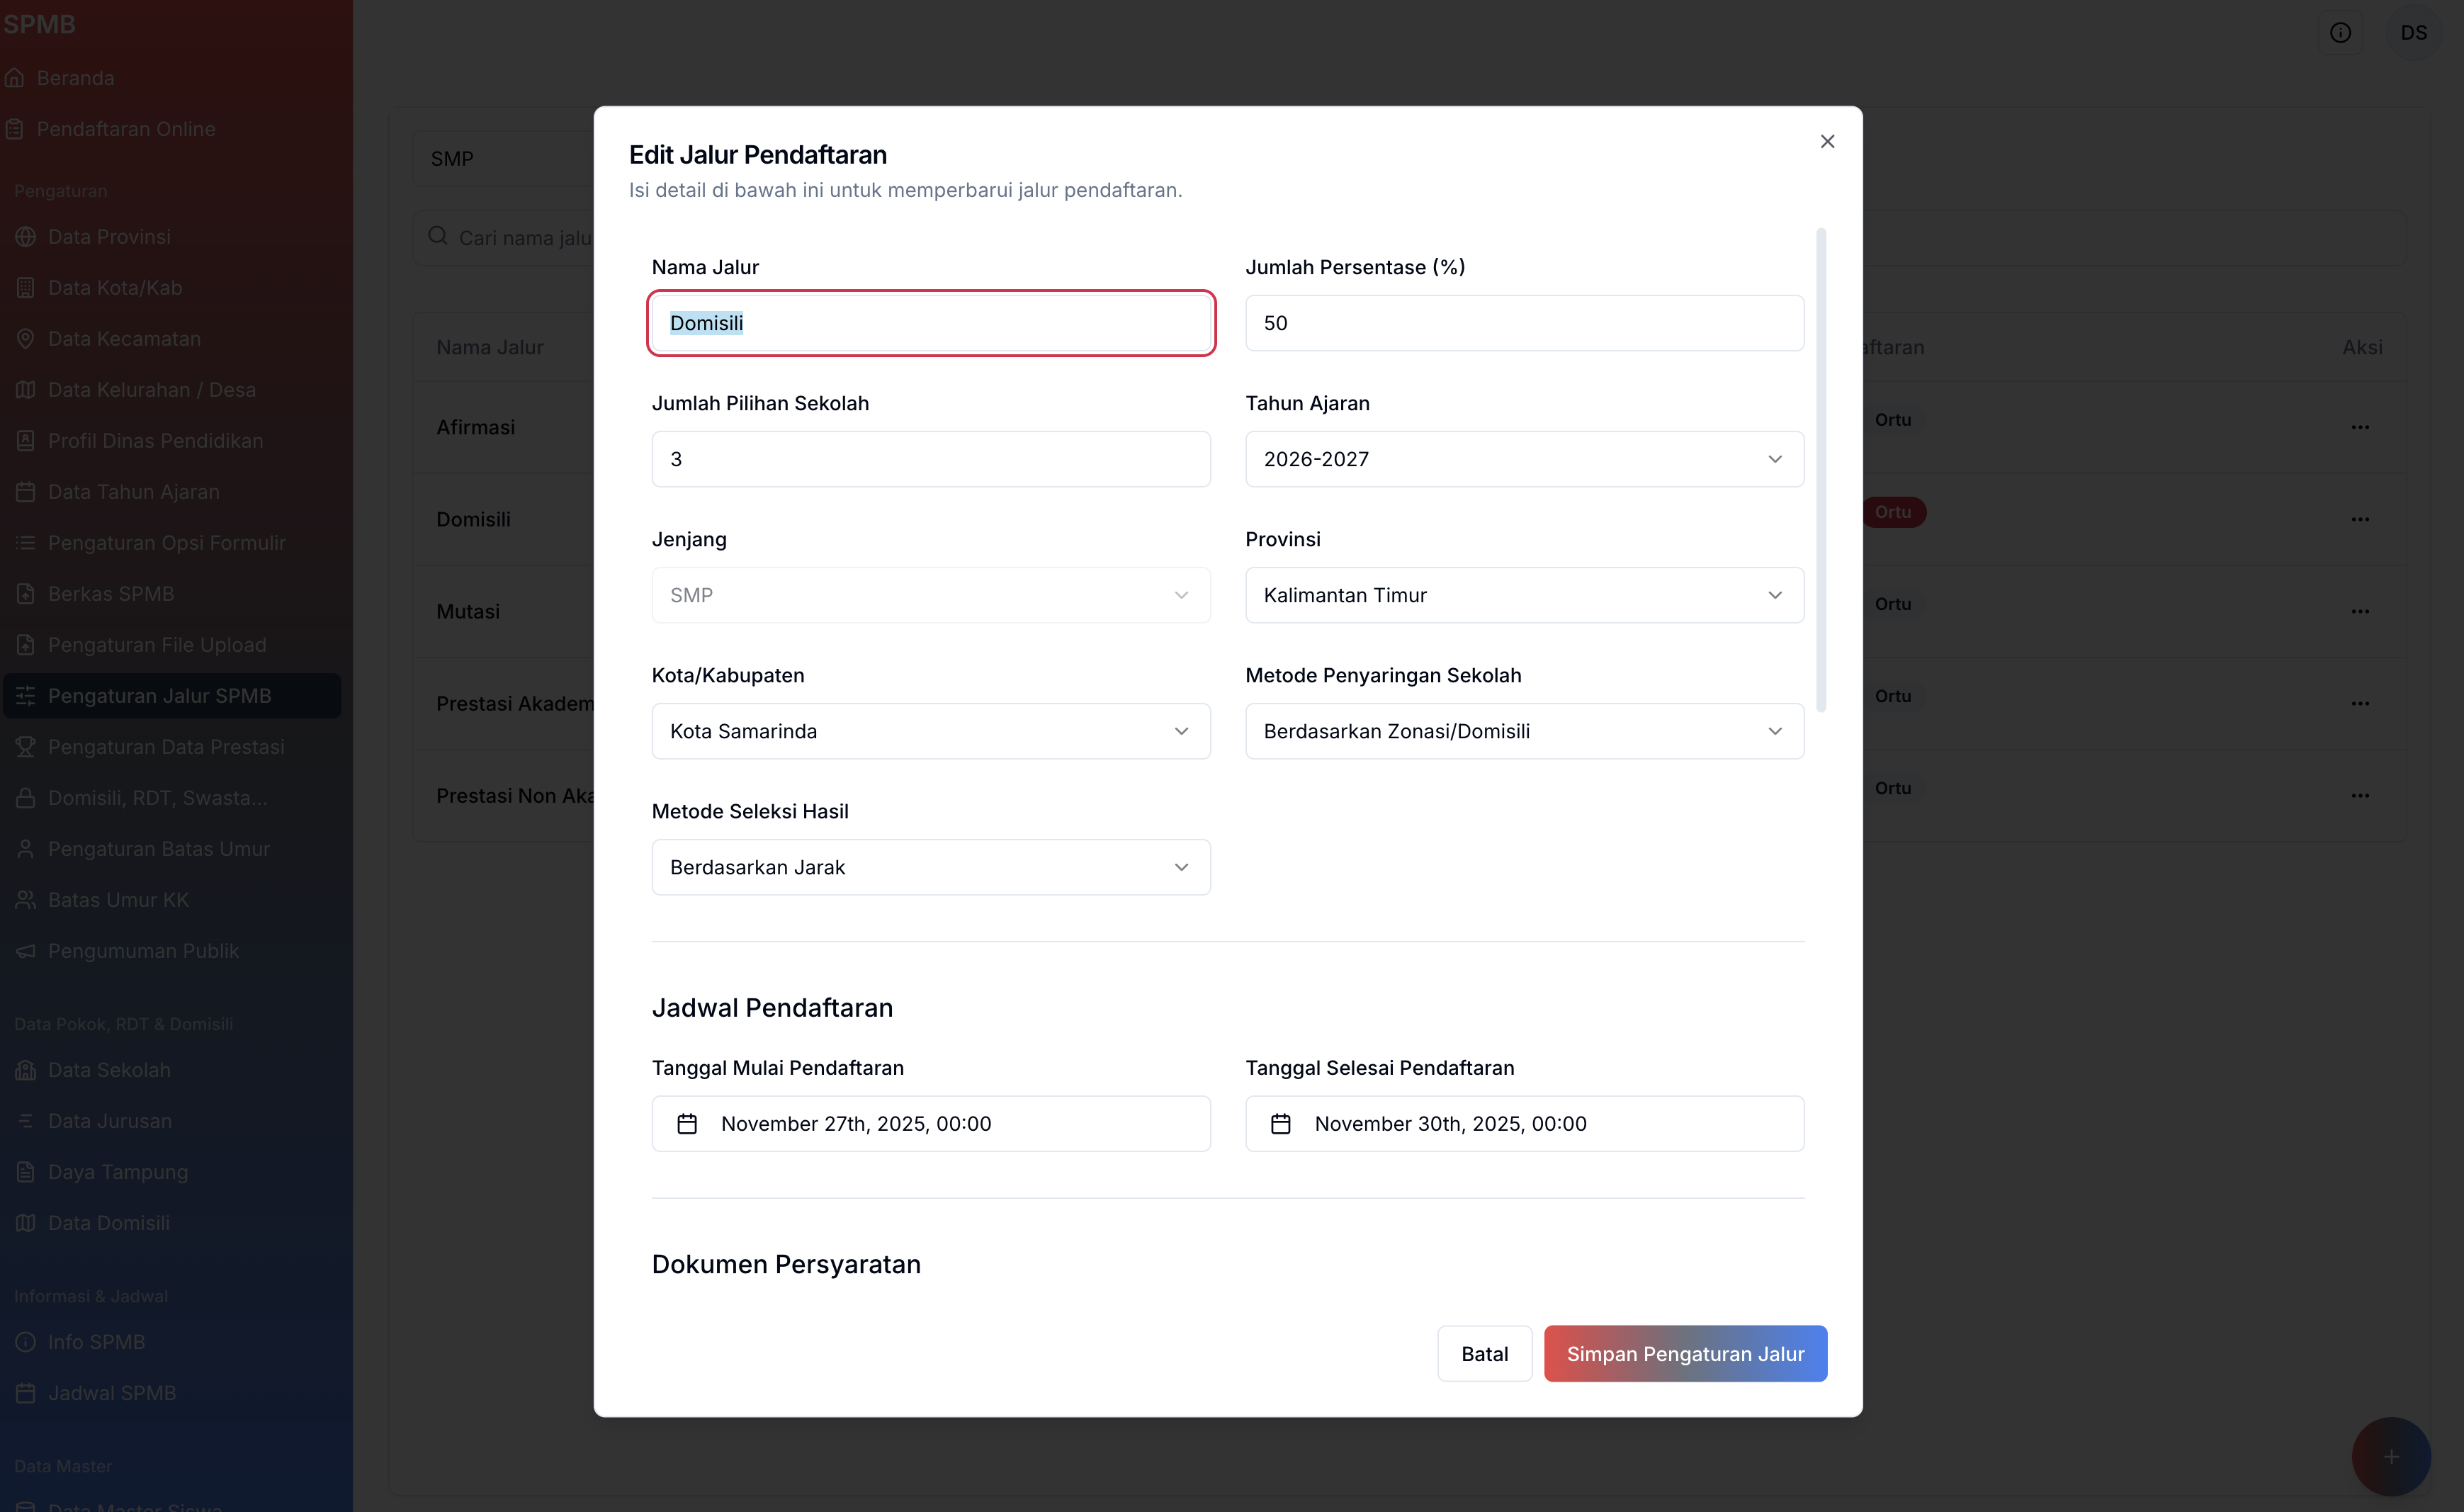This screenshot has width=2464, height=1512.
Task: Click the calendar icon for Tanggal Mulai Pendaftaran
Action: tap(687, 1124)
